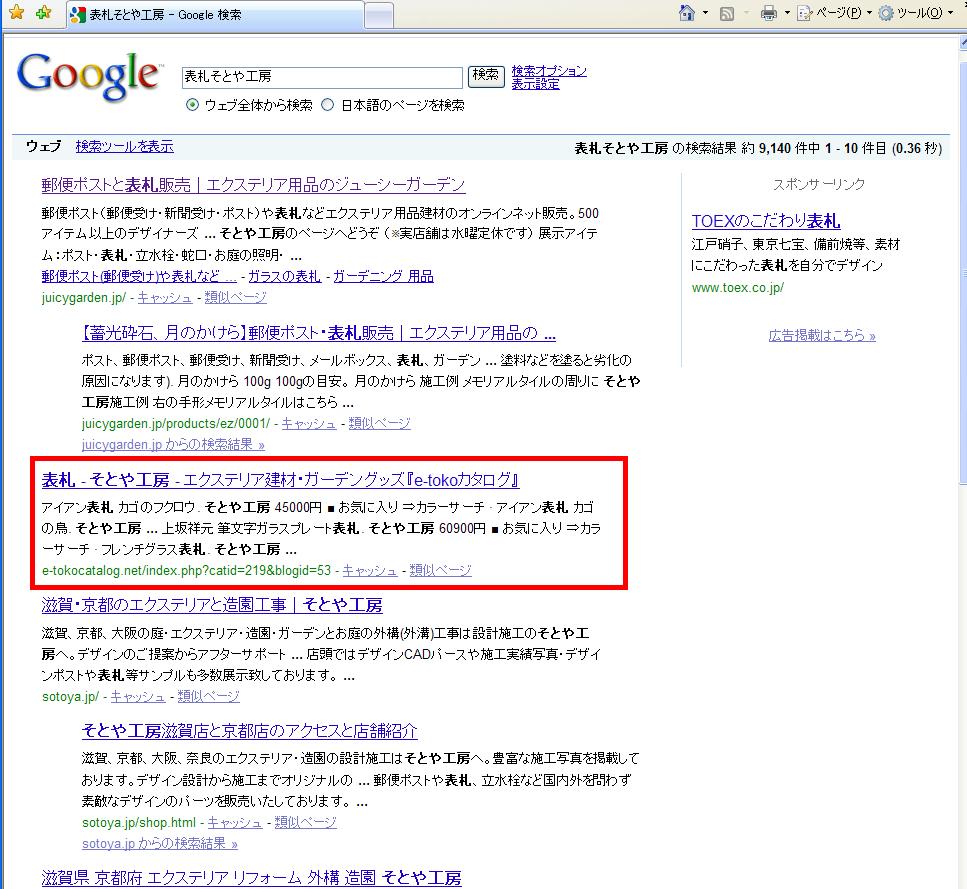The width and height of the screenshot is (967, 889).
Task: Click the Add to Favorites icon
Action: [43, 14]
